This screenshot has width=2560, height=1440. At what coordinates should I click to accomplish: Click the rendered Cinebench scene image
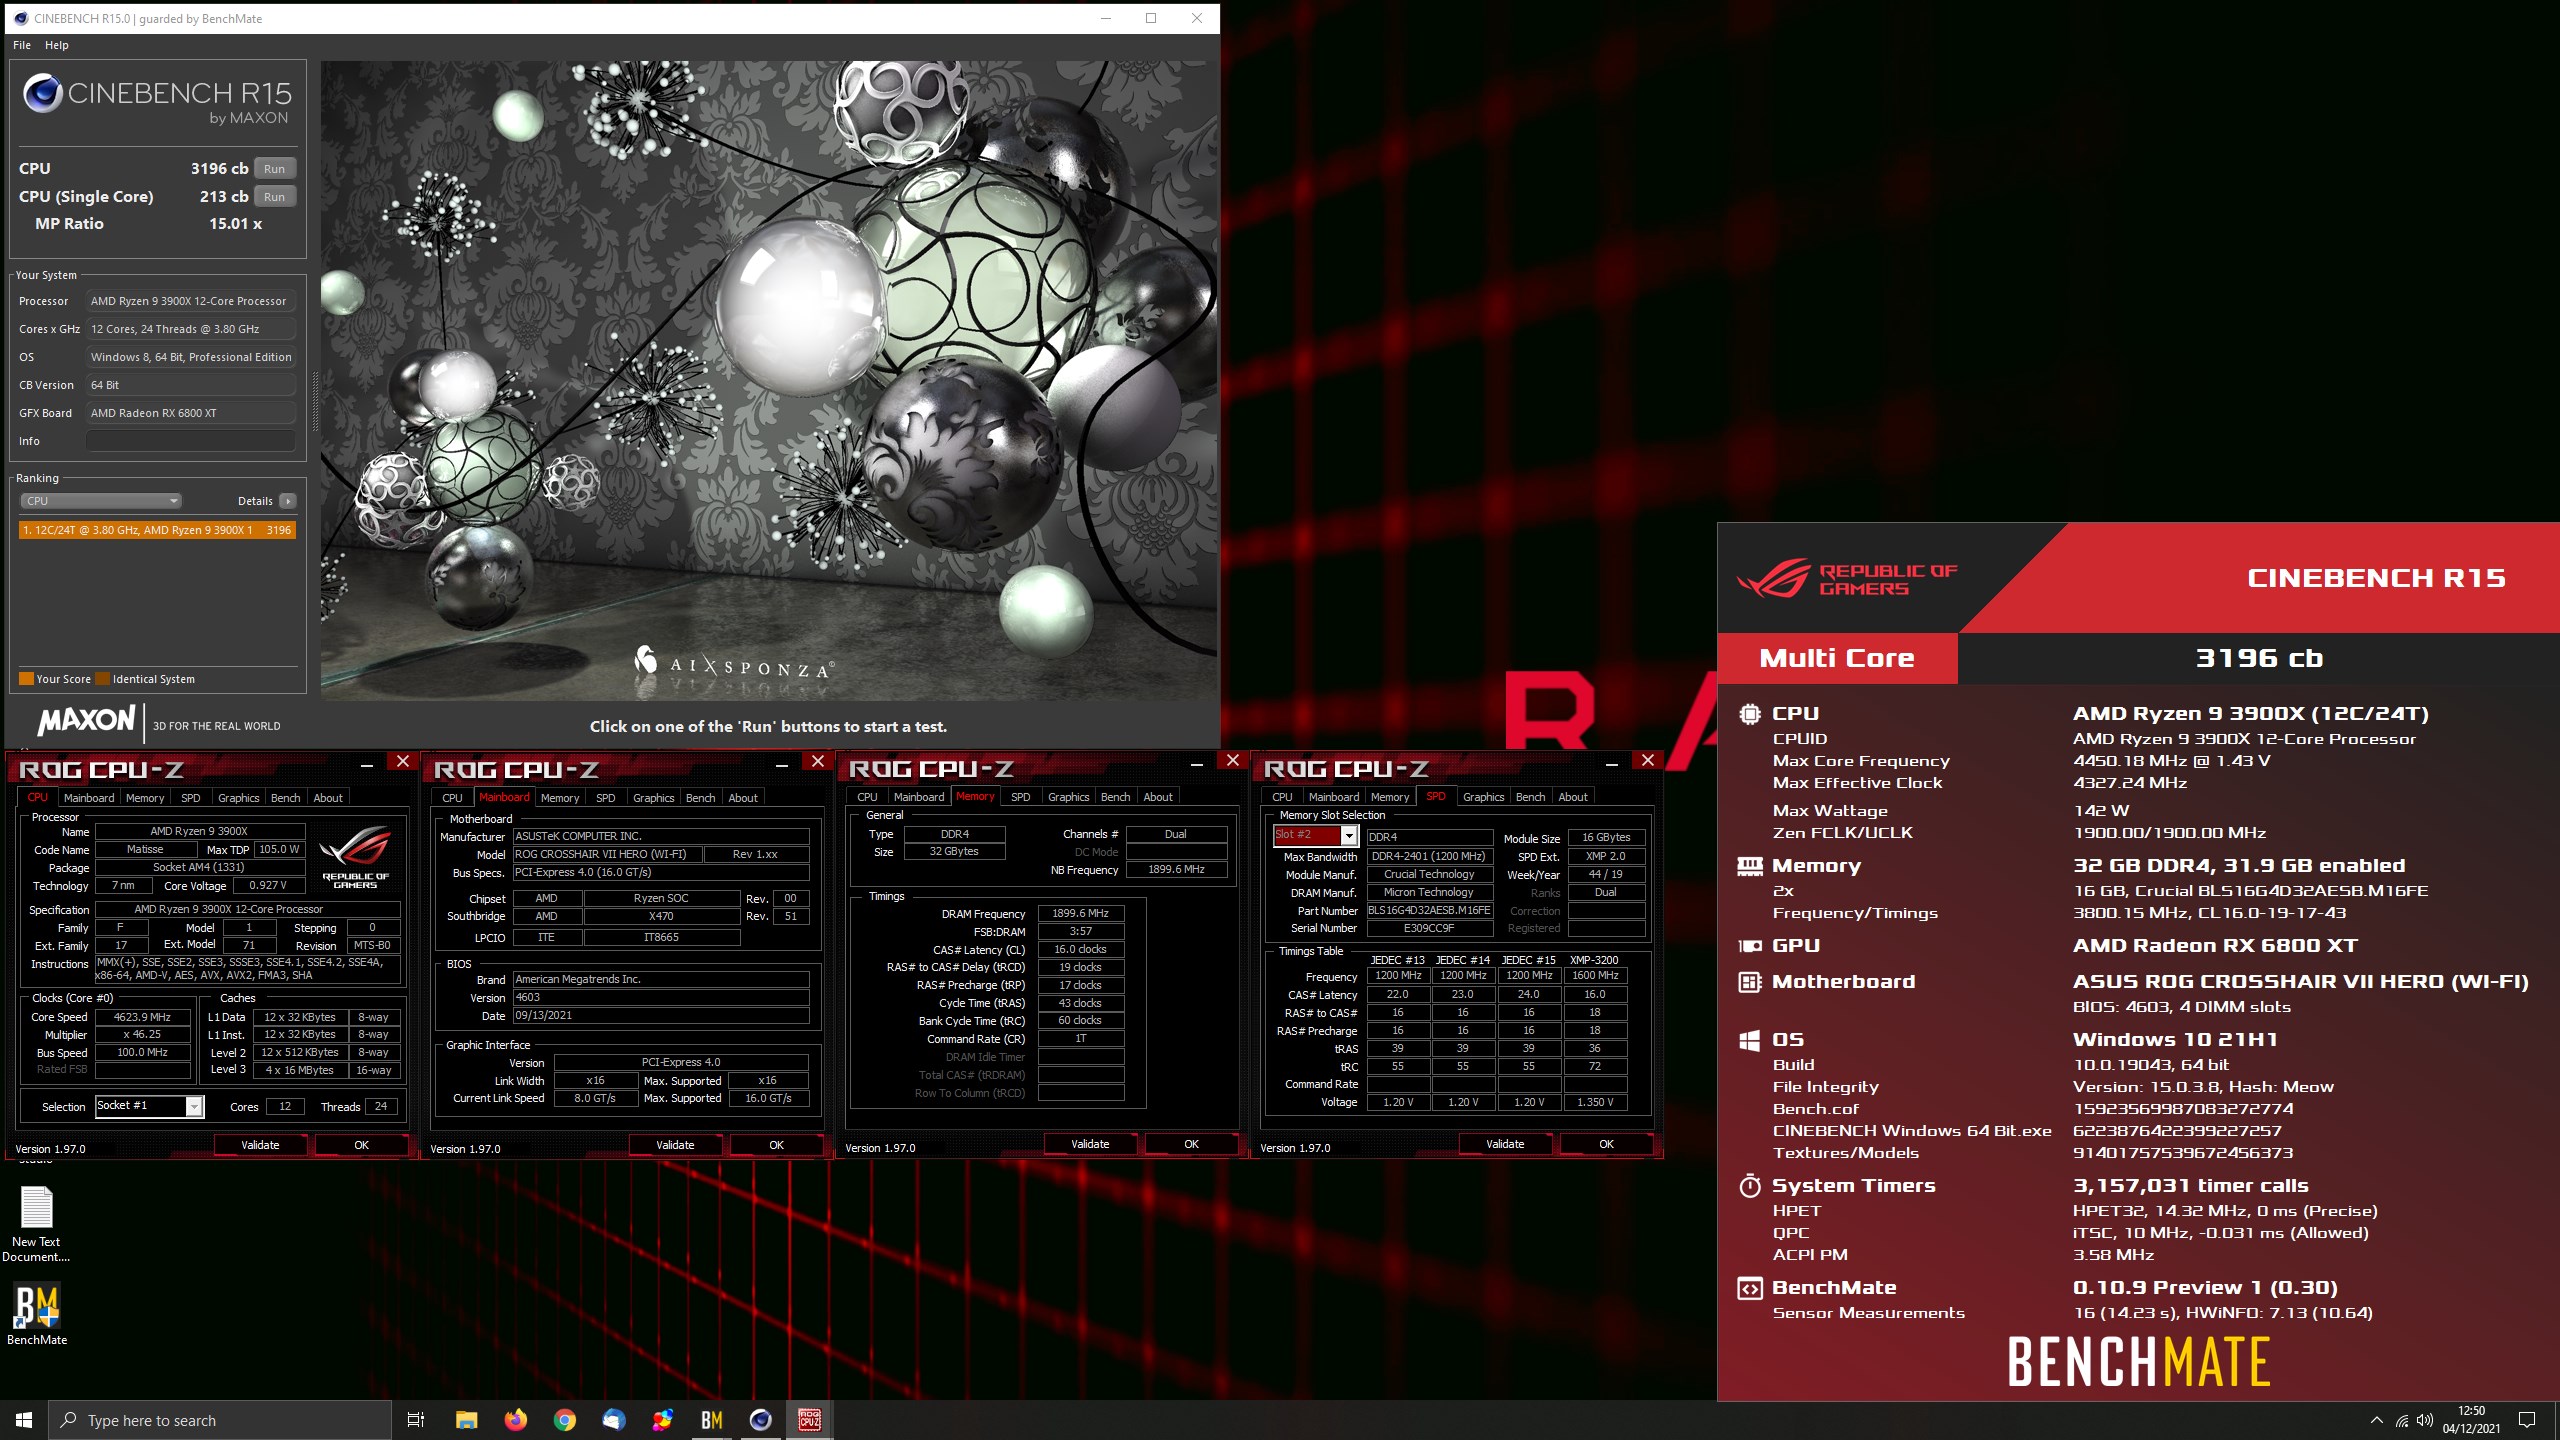click(x=769, y=380)
